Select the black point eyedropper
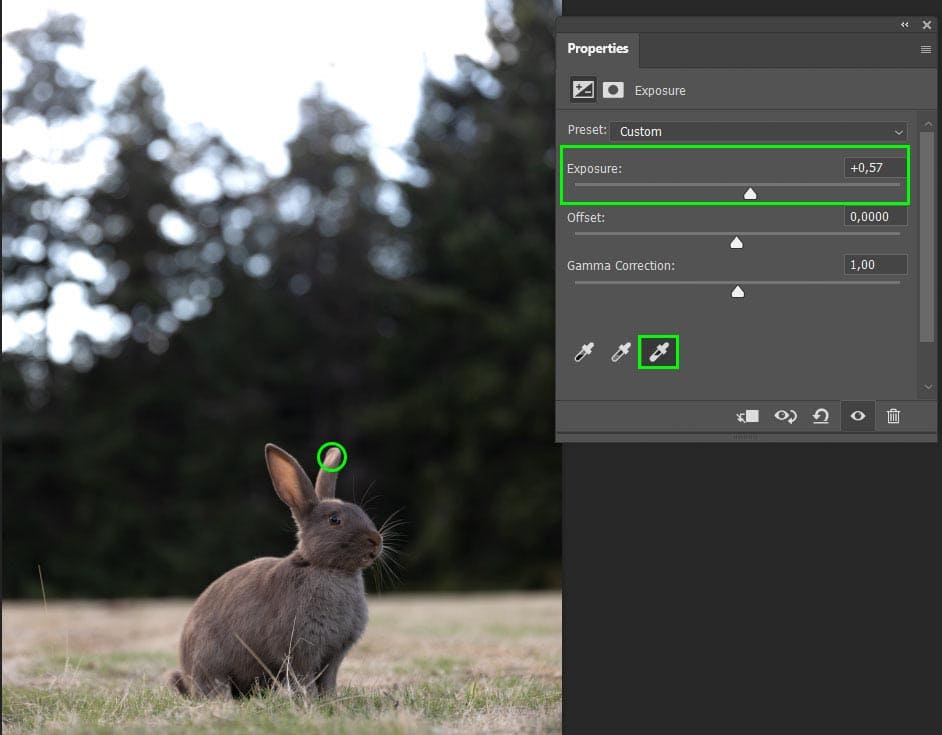 584,353
